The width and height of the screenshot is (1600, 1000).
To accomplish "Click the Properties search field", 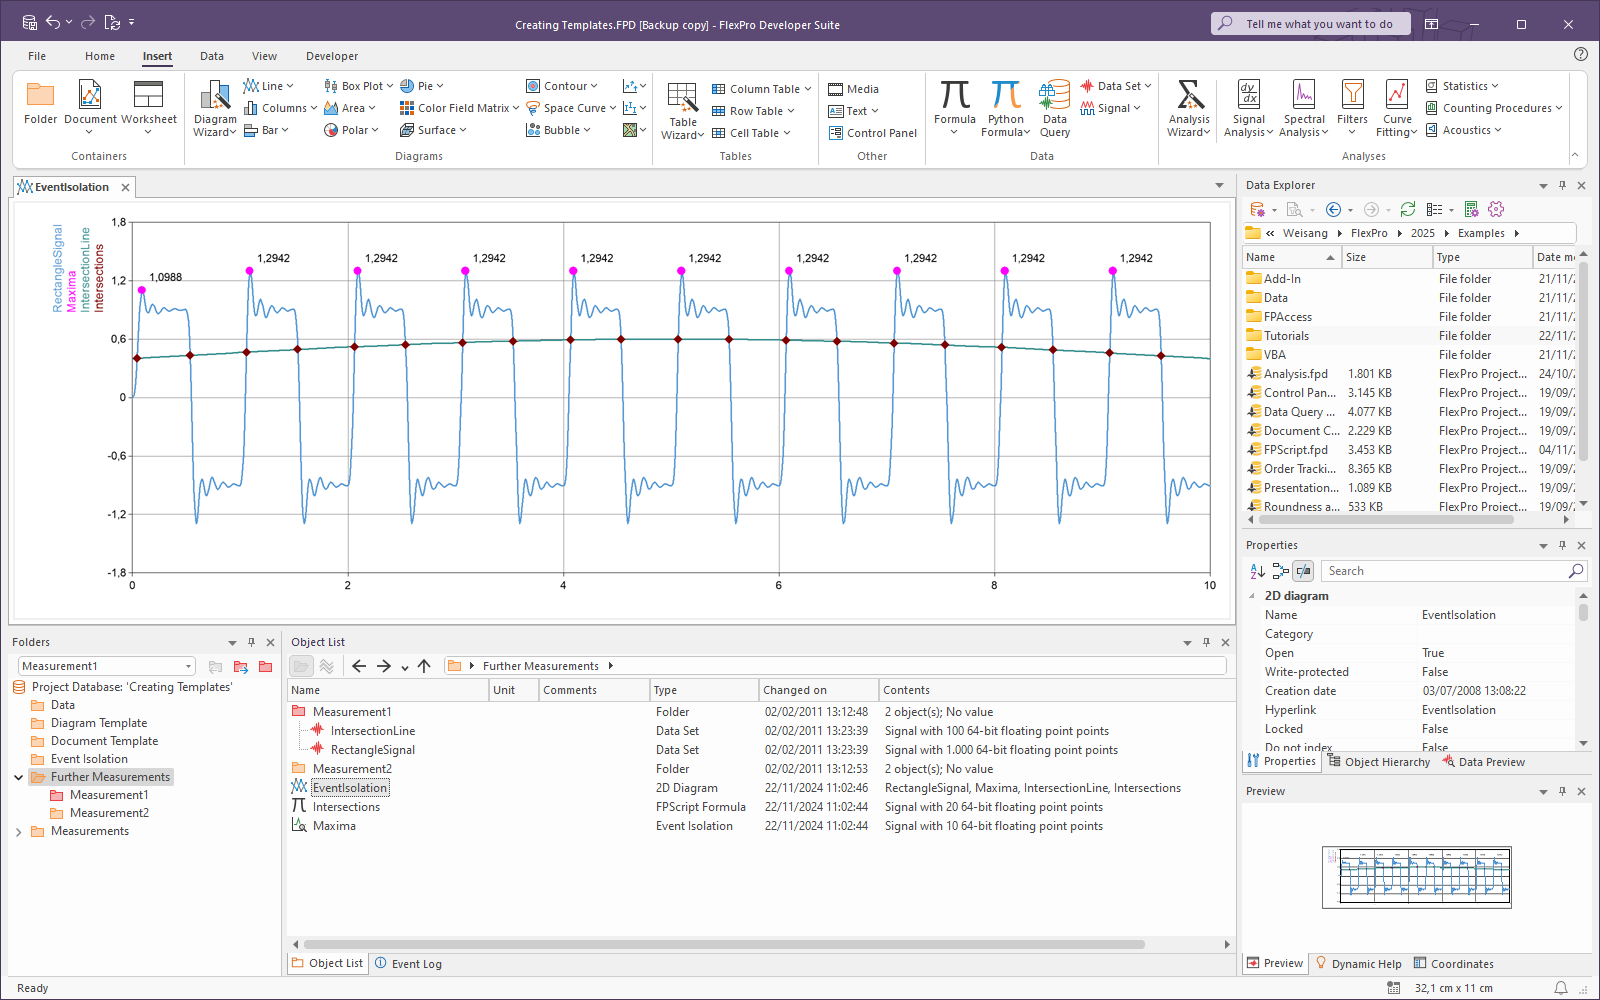I will tap(1445, 571).
